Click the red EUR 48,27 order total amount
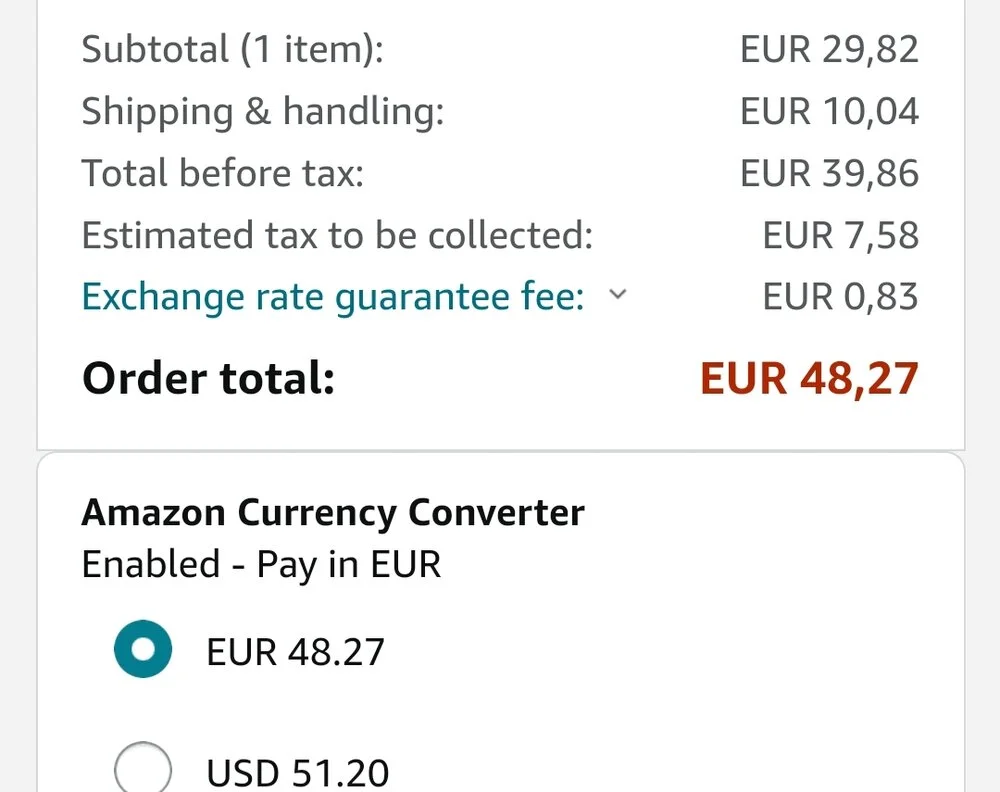The height and width of the screenshot is (792, 1000). pos(808,379)
